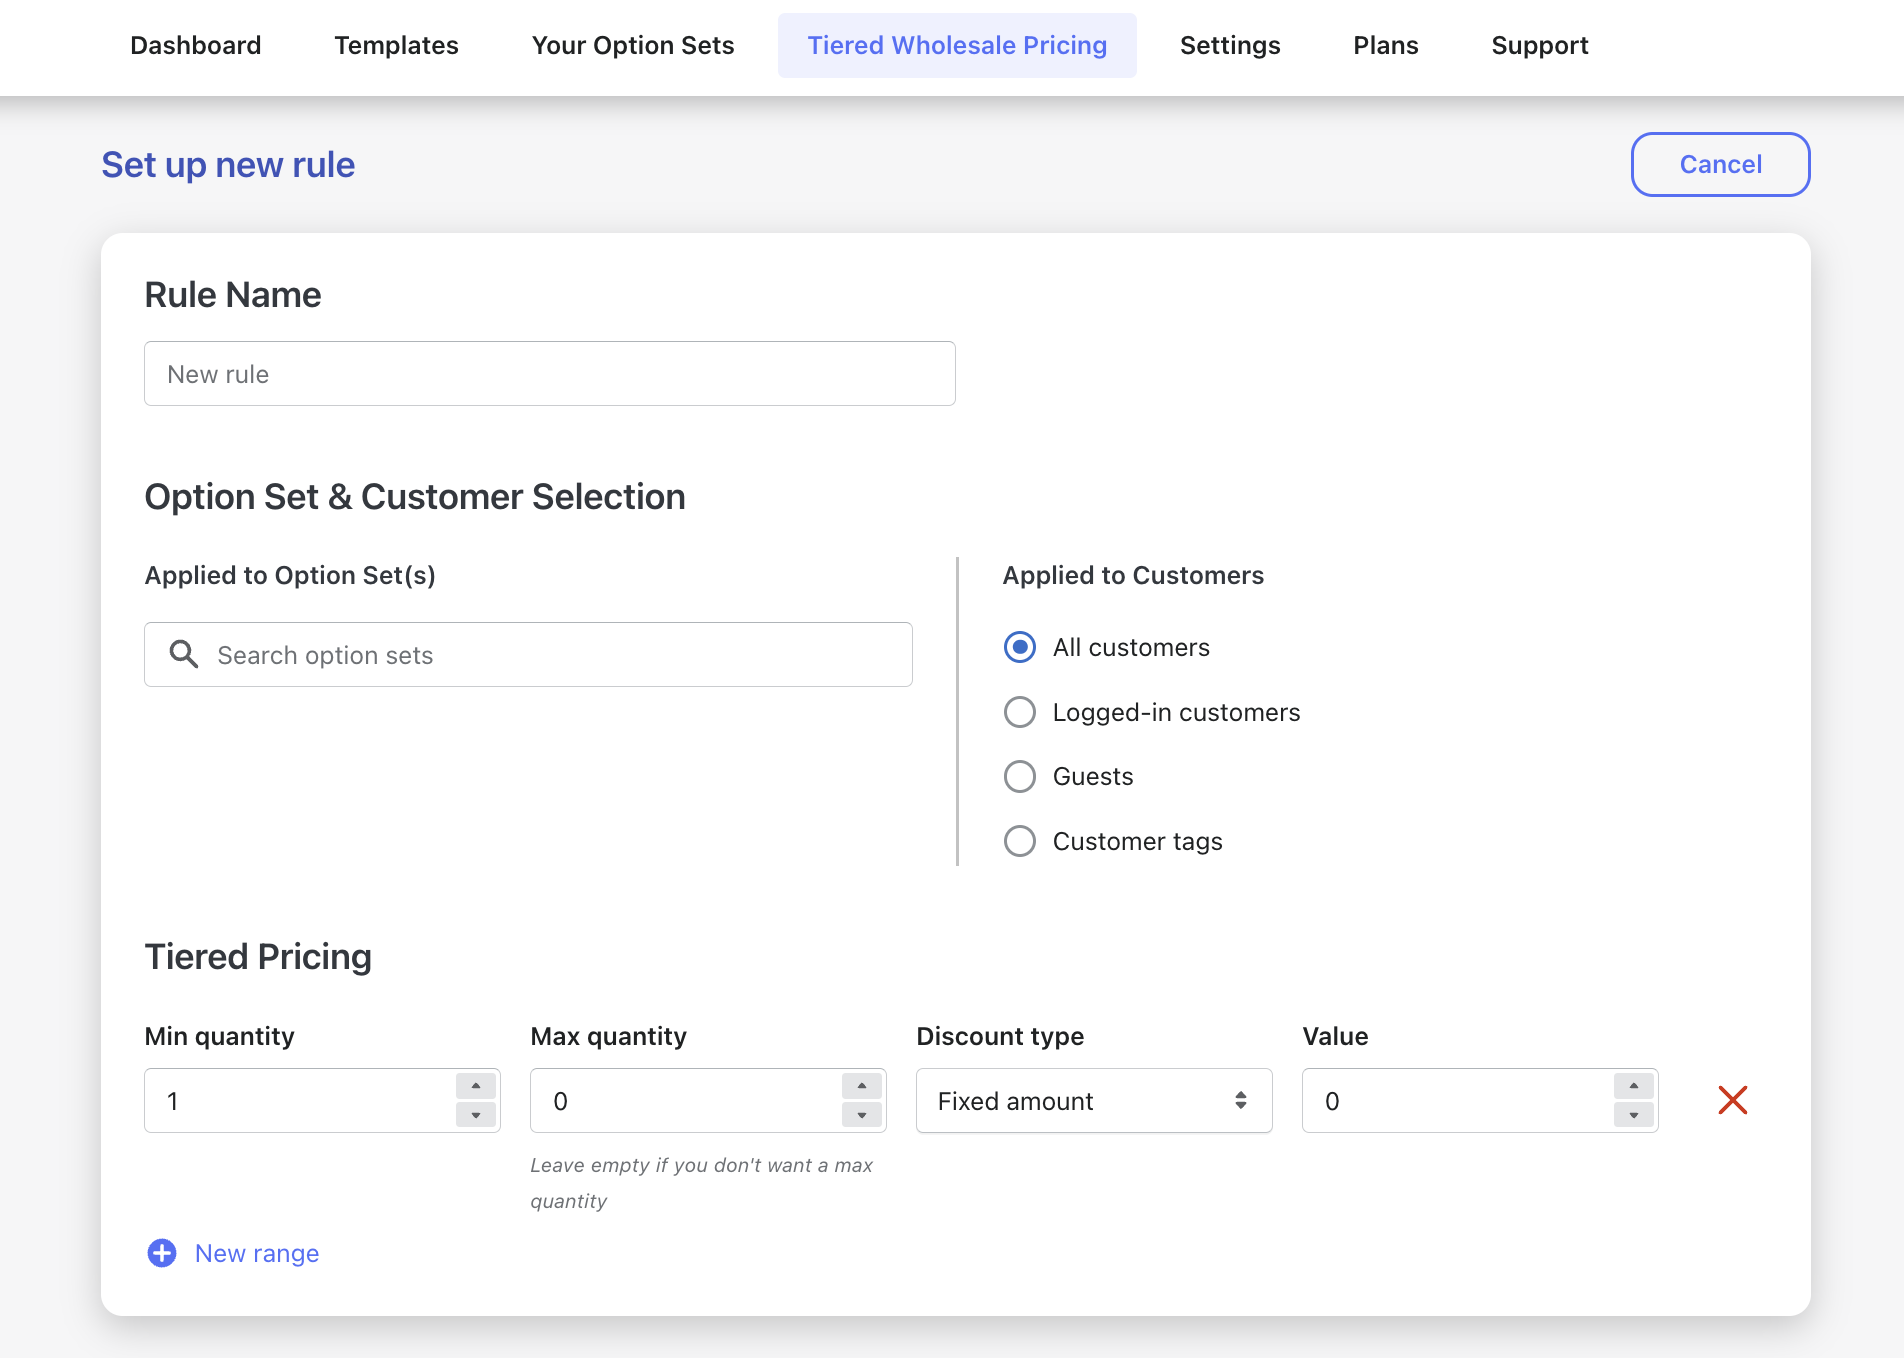Decrement Min quantity with the down arrow
1904x1358 pixels.
[477, 1114]
